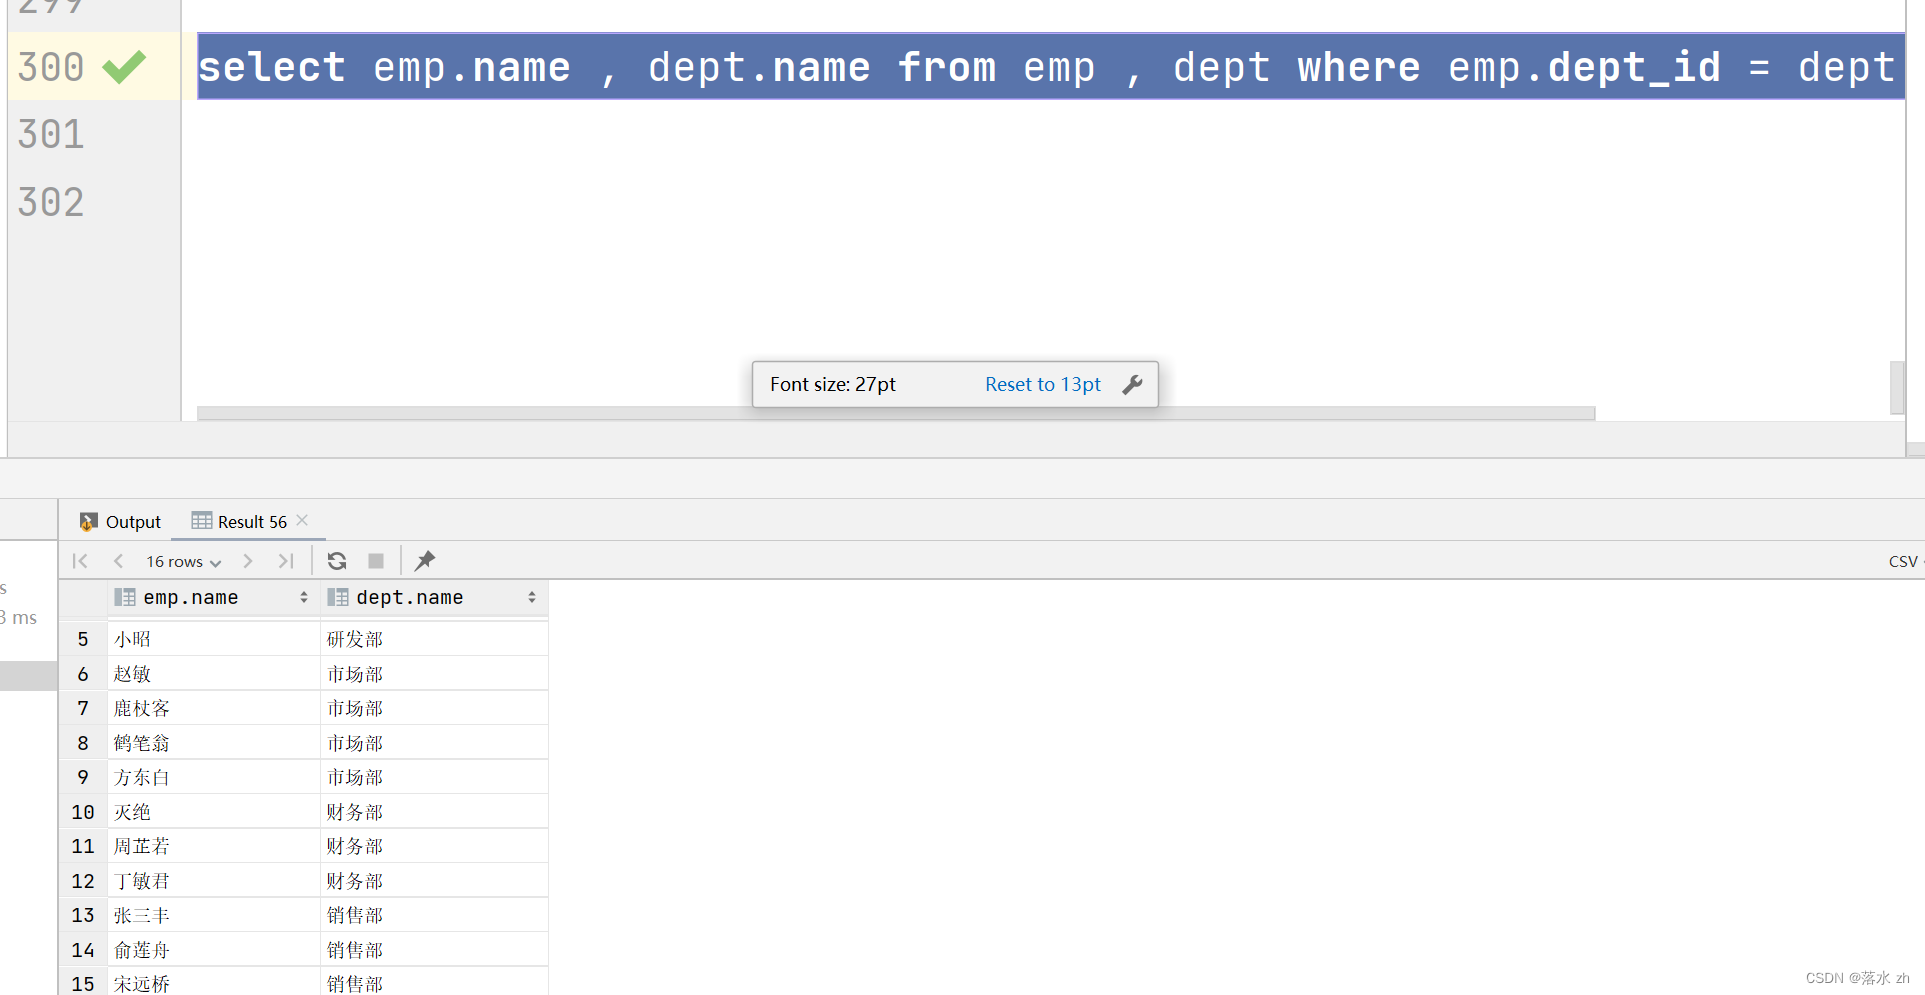Click the selected SQL statement on line 300
The image size is (1925, 995).
tap(1051, 67)
